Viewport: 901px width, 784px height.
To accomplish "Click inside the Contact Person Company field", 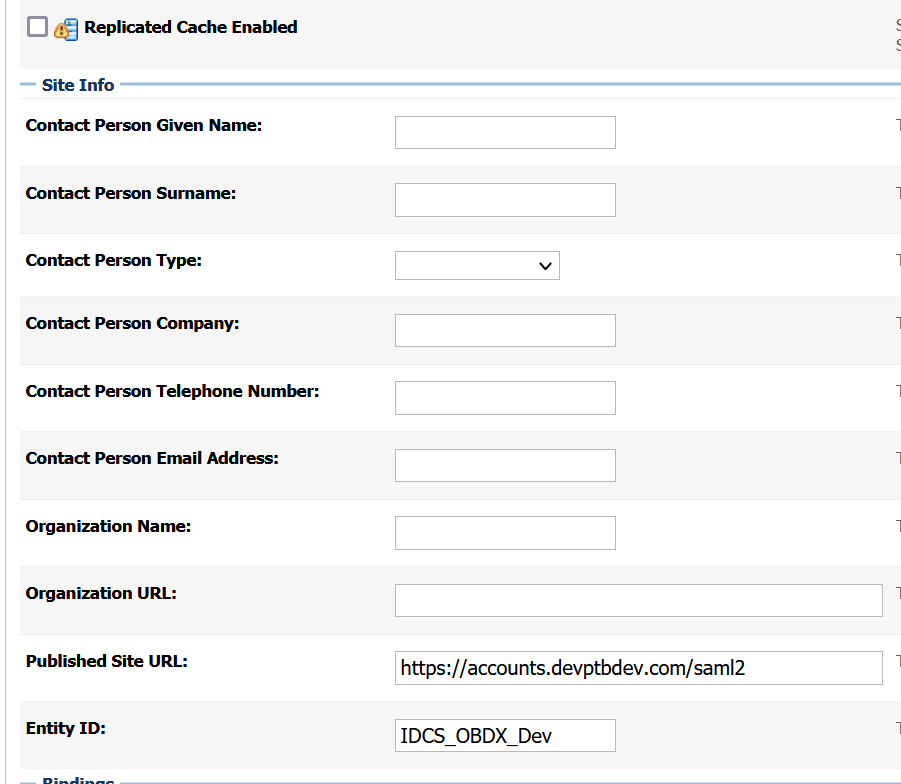I will tap(504, 330).
